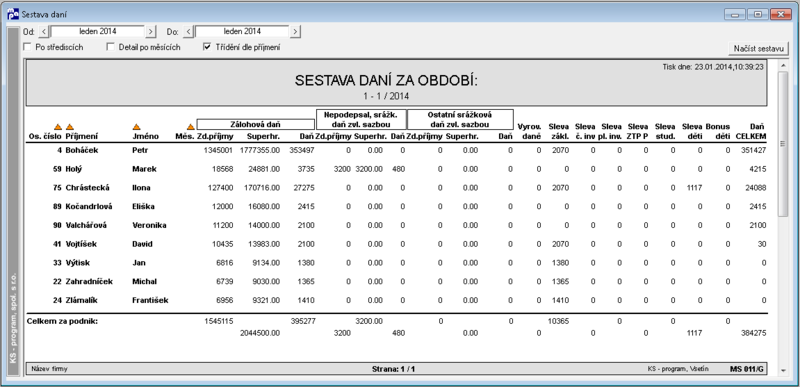Click the MS 011/G footer code
Screen dimensions: 800x387
pyautogui.click(x=747, y=368)
